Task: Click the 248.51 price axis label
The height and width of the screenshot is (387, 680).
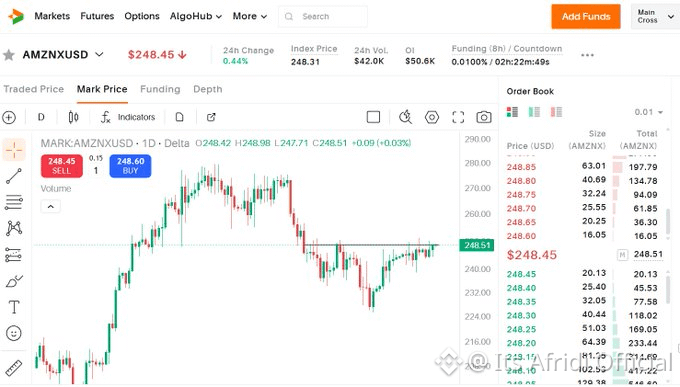Action: [477, 246]
